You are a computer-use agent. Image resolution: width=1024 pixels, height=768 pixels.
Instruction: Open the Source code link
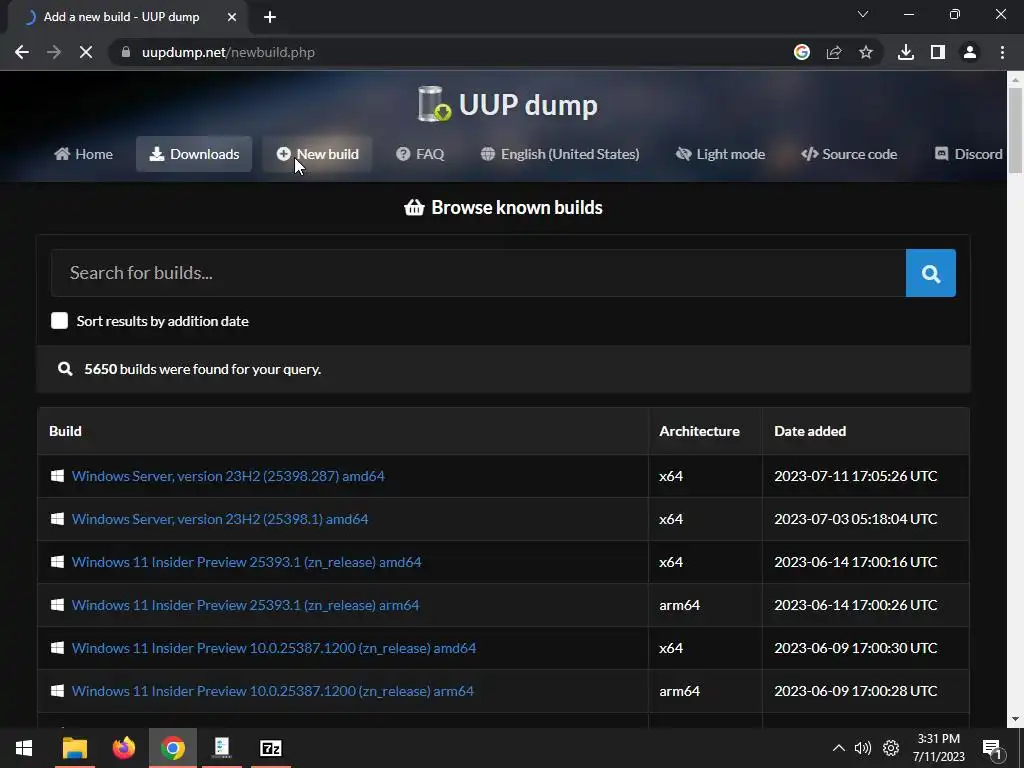[849, 154]
